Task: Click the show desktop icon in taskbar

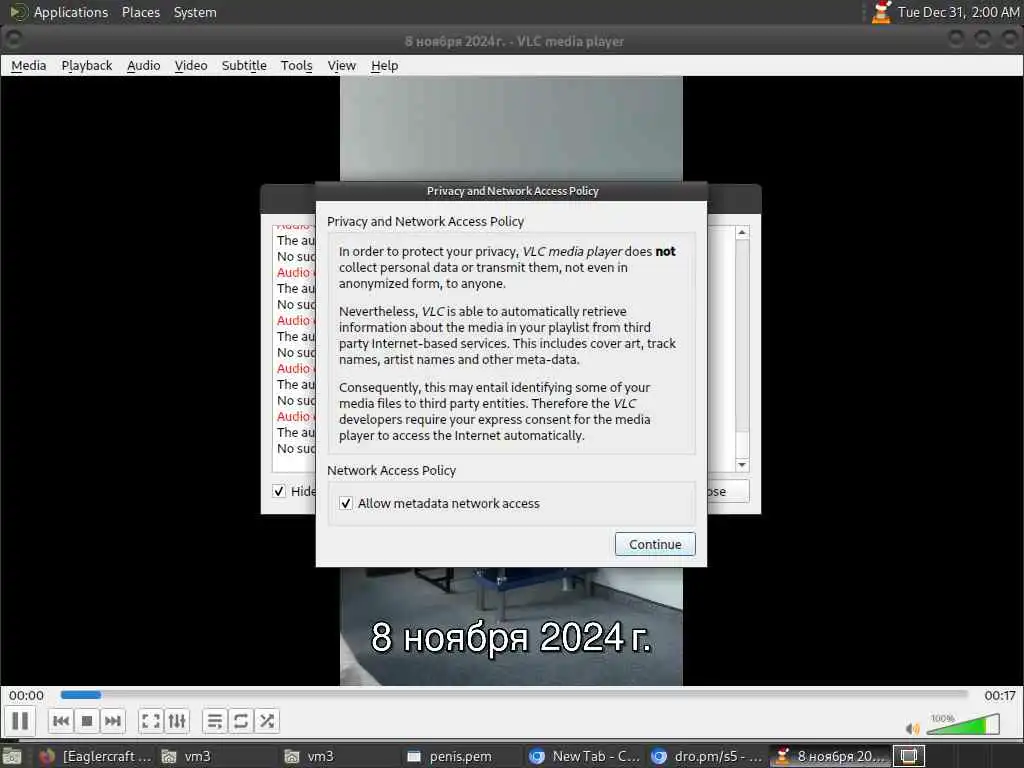Action: pyautogui.click(x=12, y=756)
